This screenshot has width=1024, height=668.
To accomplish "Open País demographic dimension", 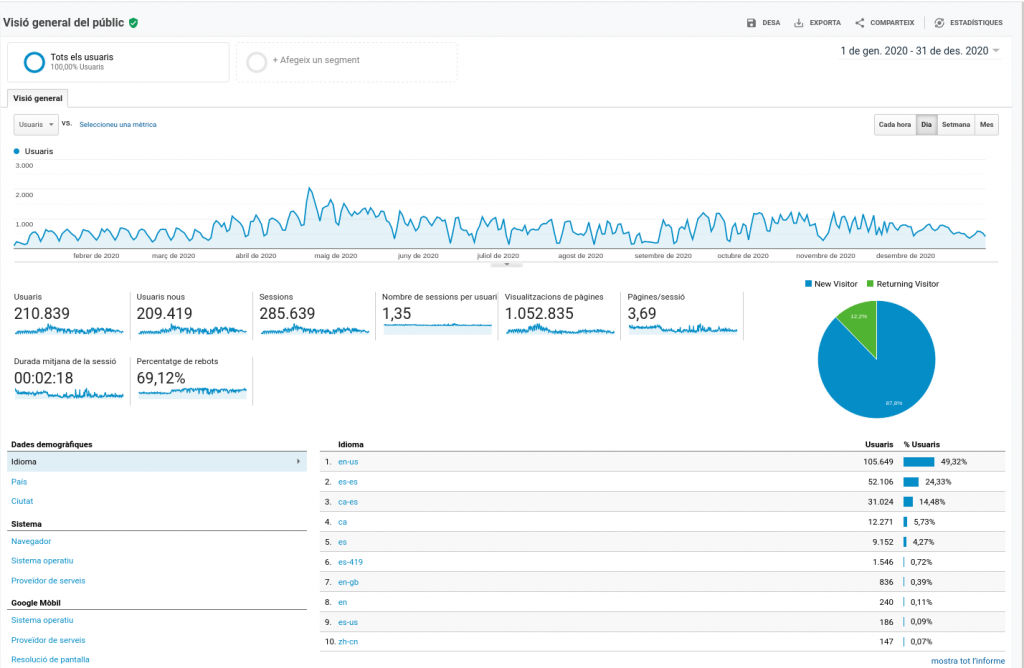I will [x=19, y=482].
